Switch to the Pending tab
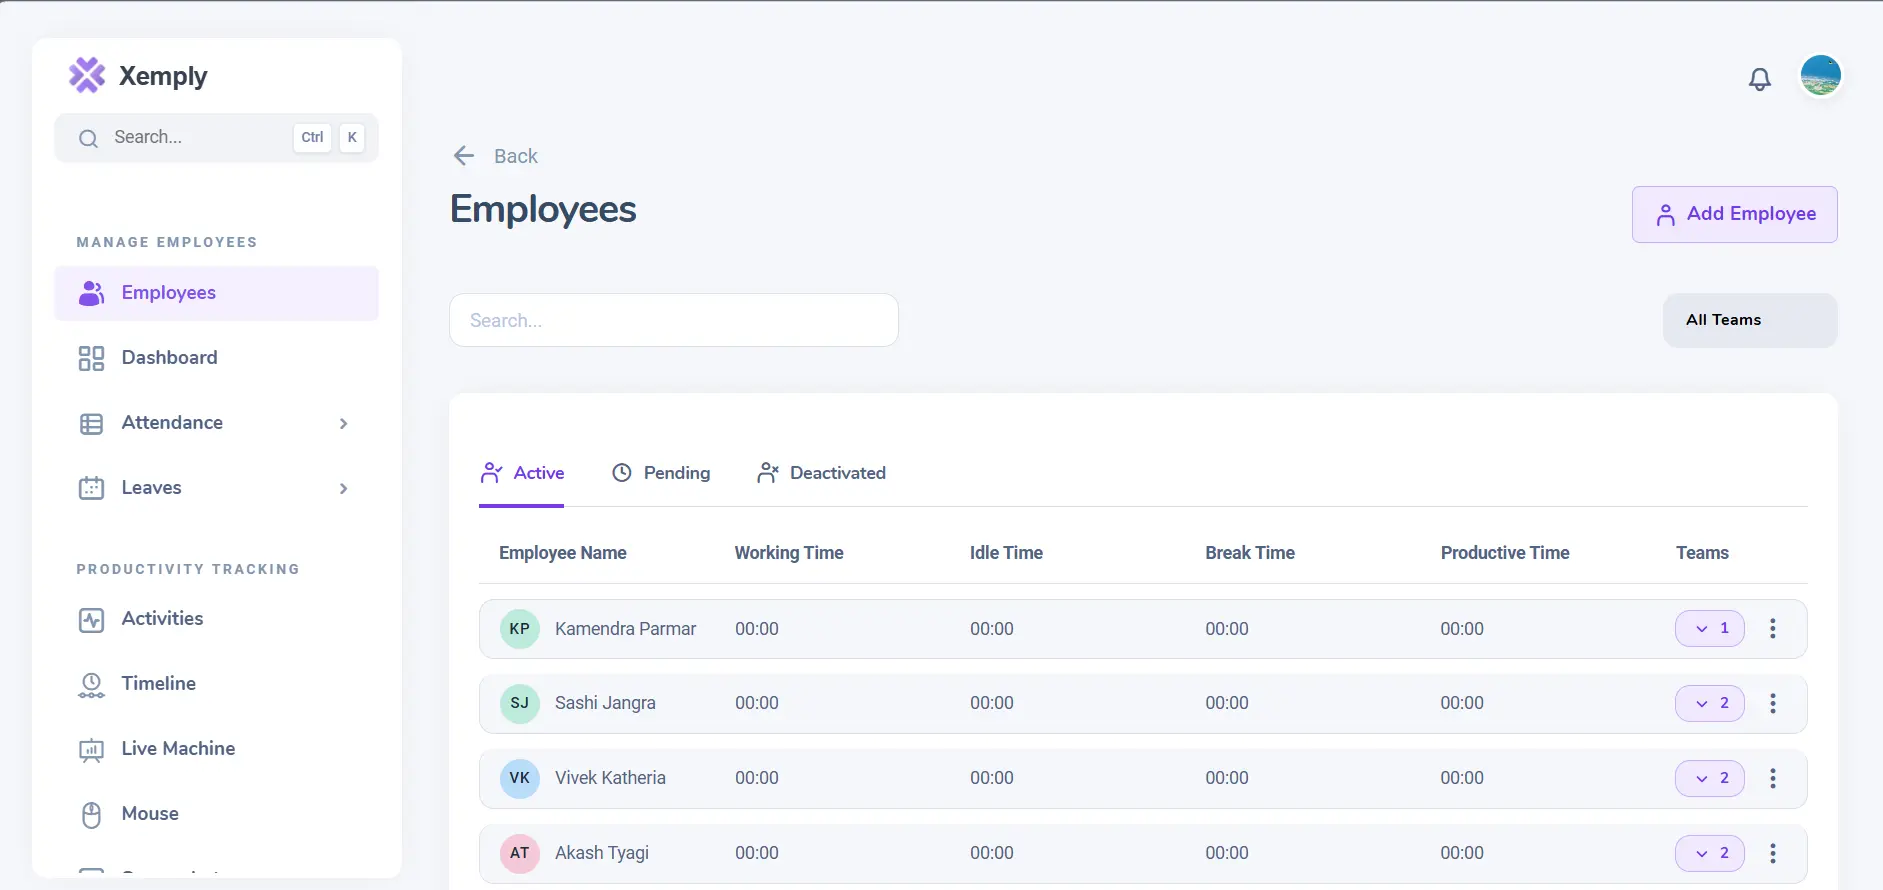 click(x=661, y=473)
